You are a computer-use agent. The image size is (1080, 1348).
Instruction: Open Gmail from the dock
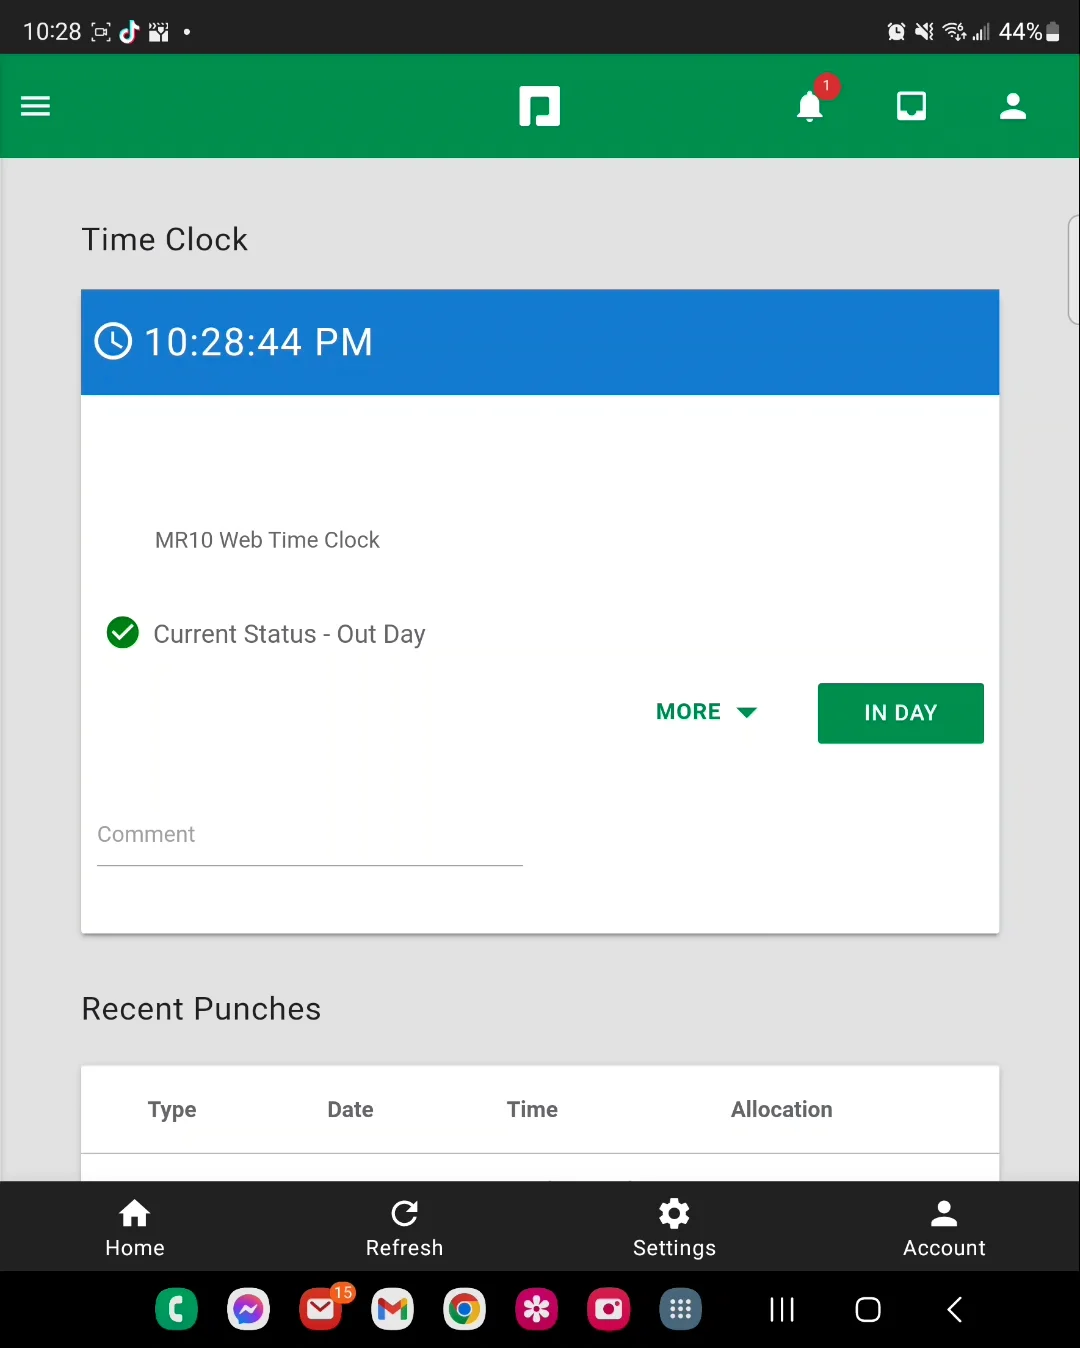tap(392, 1309)
